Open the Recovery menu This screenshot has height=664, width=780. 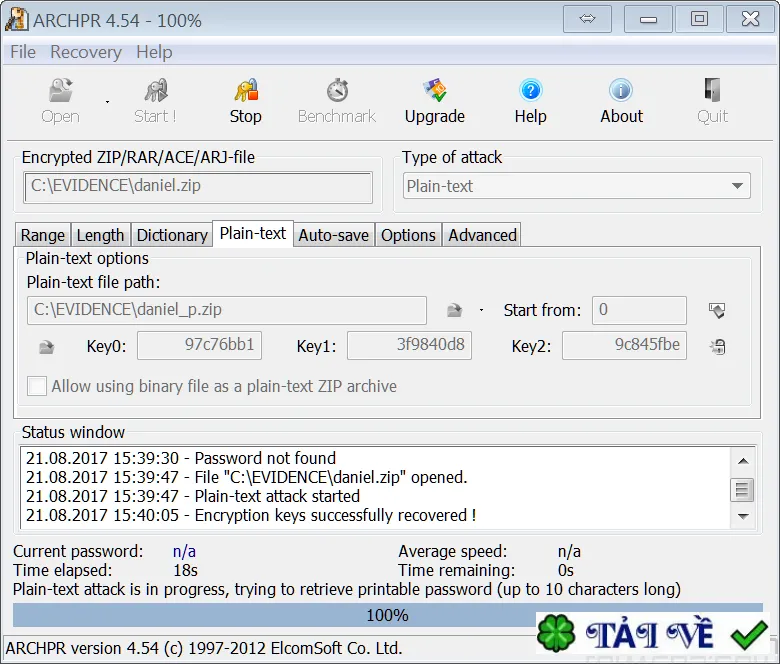tap(86, 52)
